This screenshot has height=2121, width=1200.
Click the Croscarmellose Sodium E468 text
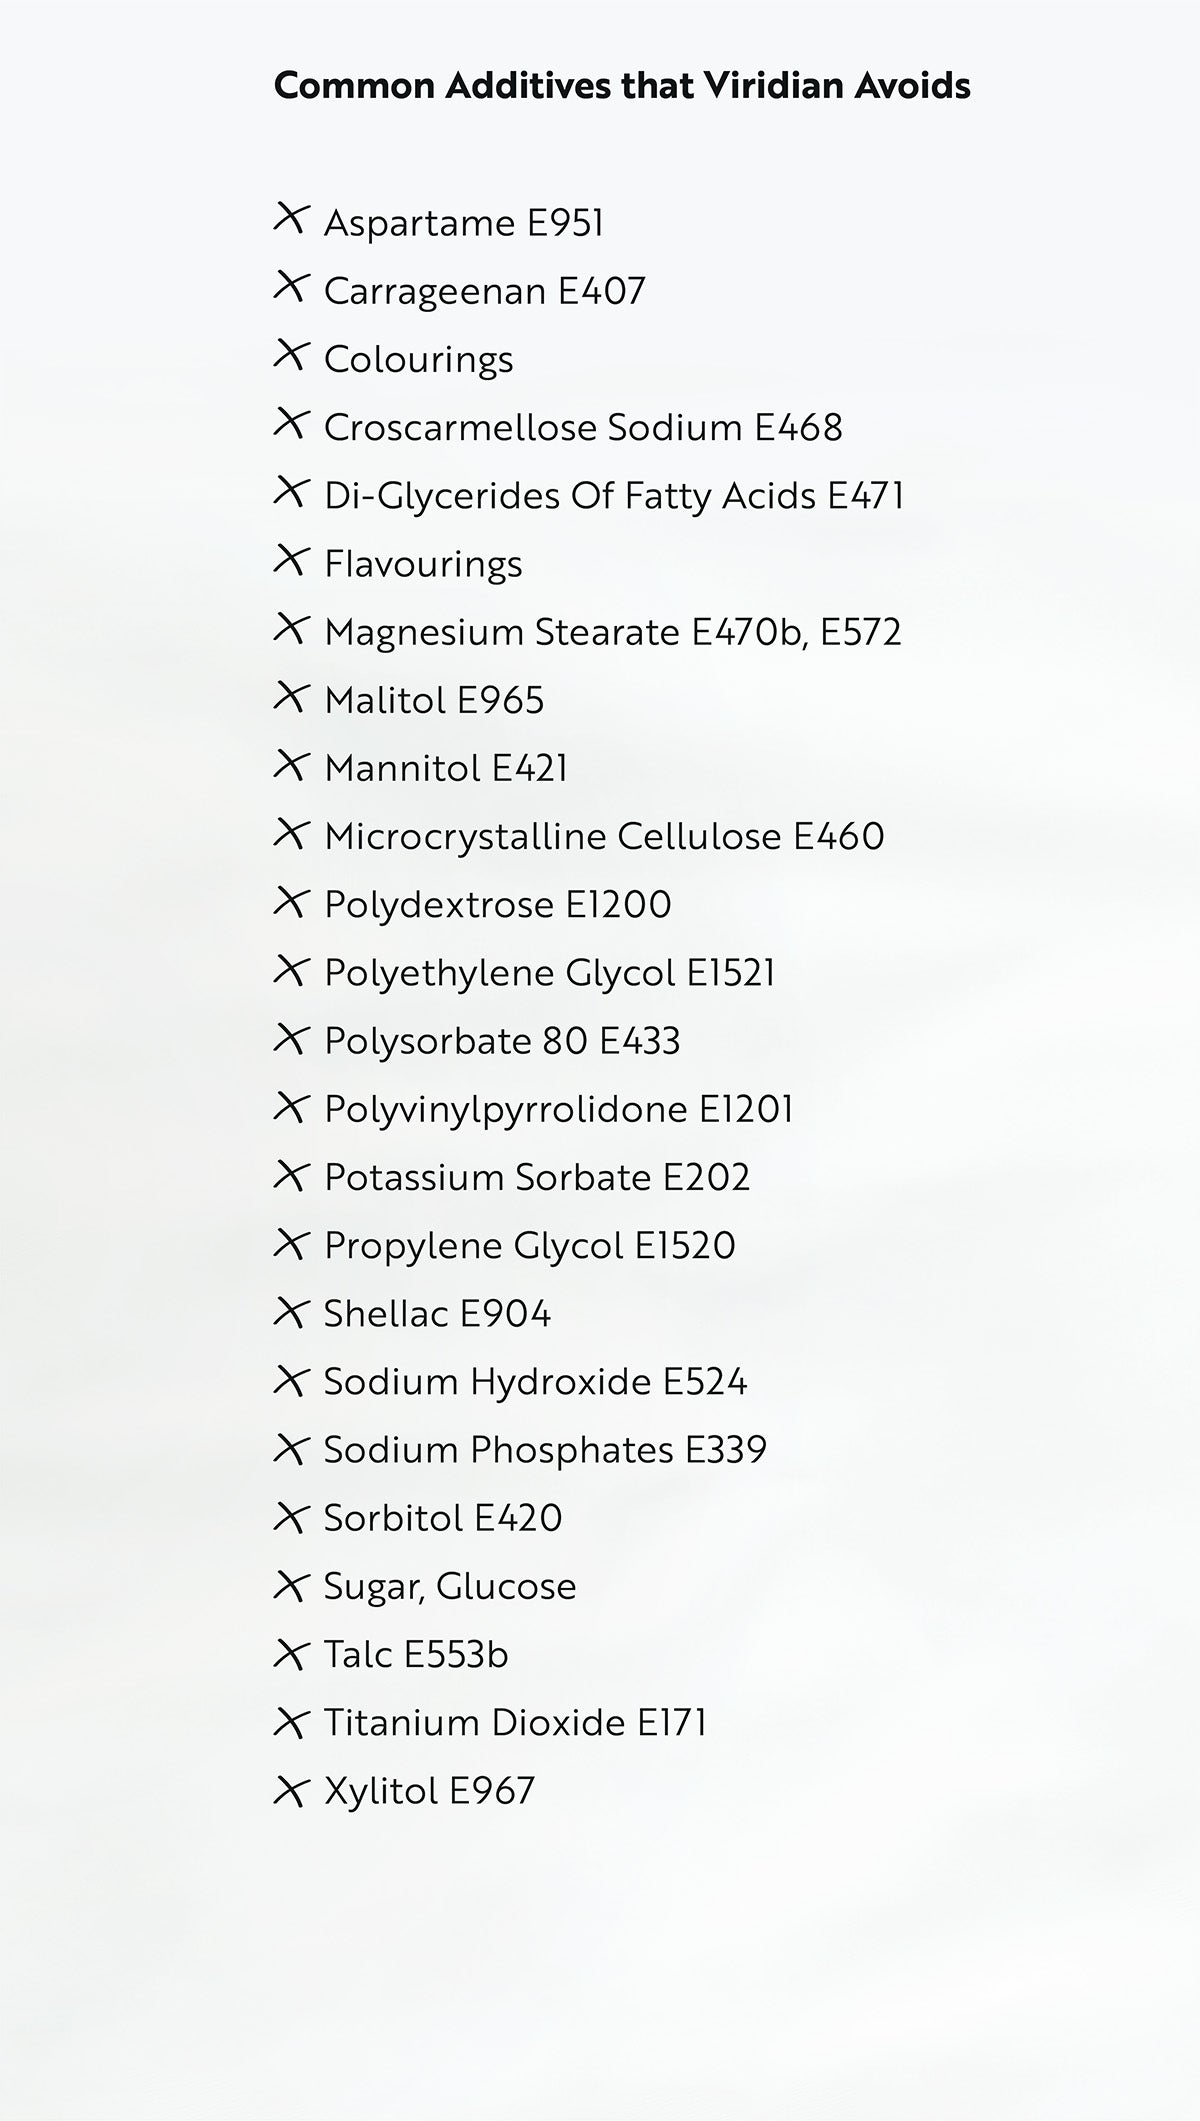(583, 427)
